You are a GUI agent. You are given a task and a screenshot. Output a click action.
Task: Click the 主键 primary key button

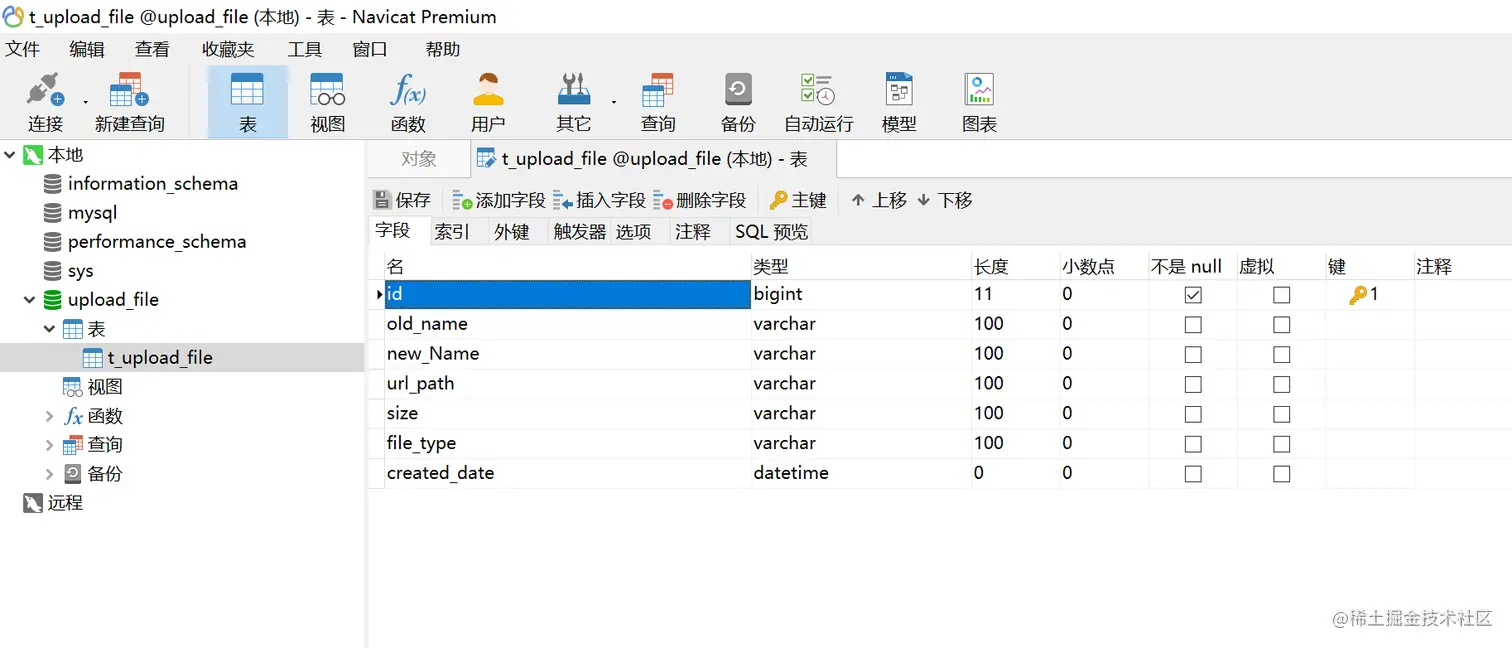[798, 200]
